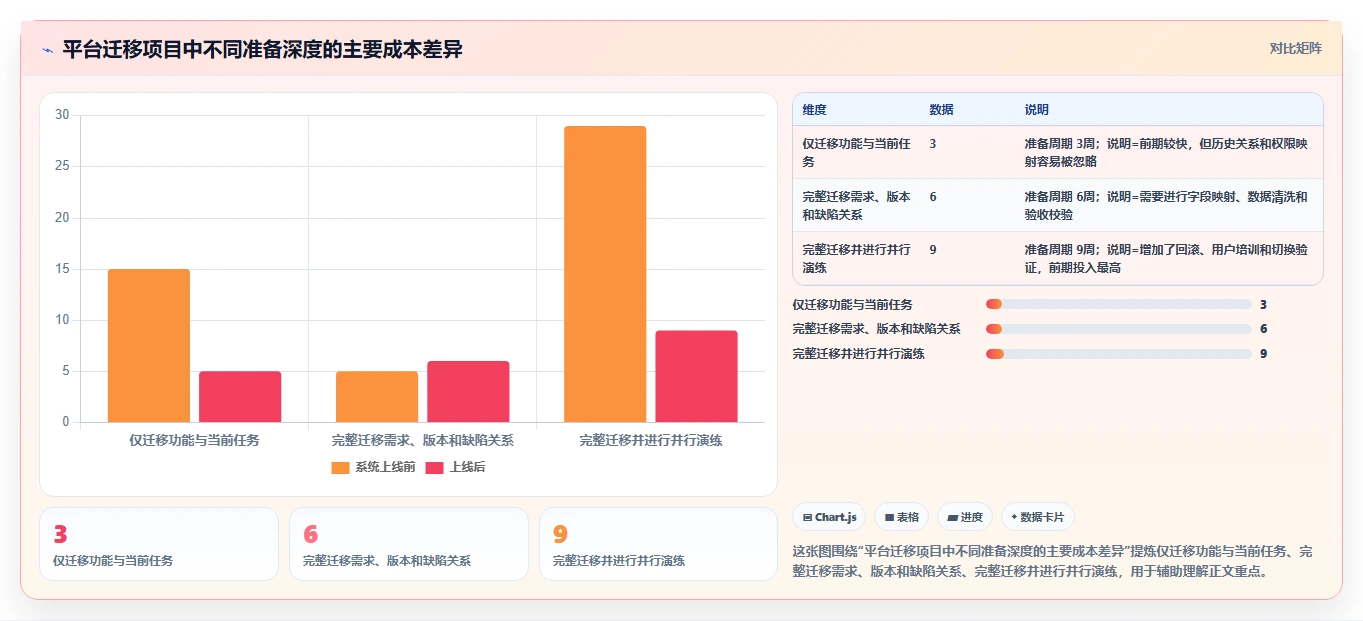Click the y-axis value 15
This screenshot has height=621, width=1363.
click(62, 269)
